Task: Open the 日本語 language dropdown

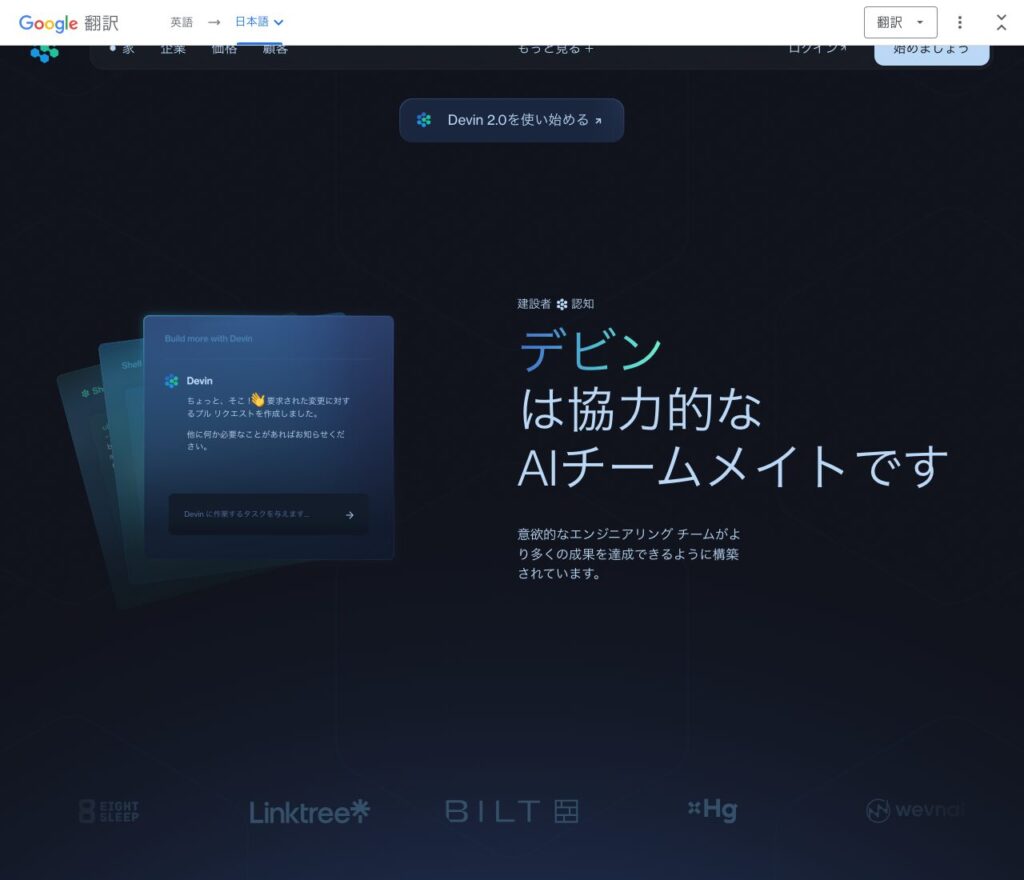Action: [259, 22]
